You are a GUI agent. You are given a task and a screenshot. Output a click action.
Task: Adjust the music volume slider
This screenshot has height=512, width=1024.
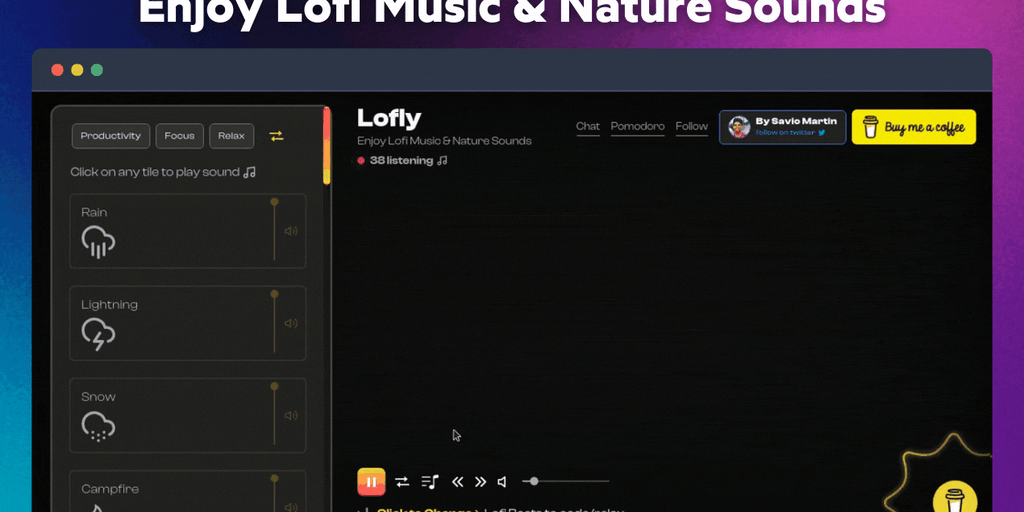566,481
